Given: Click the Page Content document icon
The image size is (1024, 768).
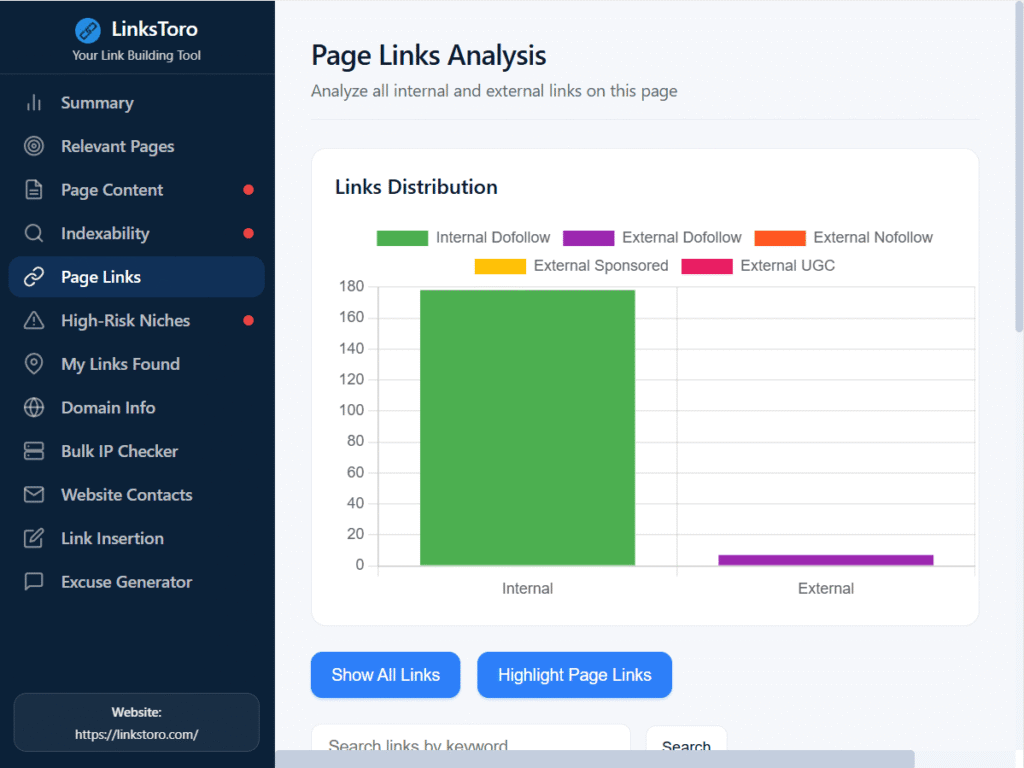Looking at the screenshot, I should click(34, 190).
